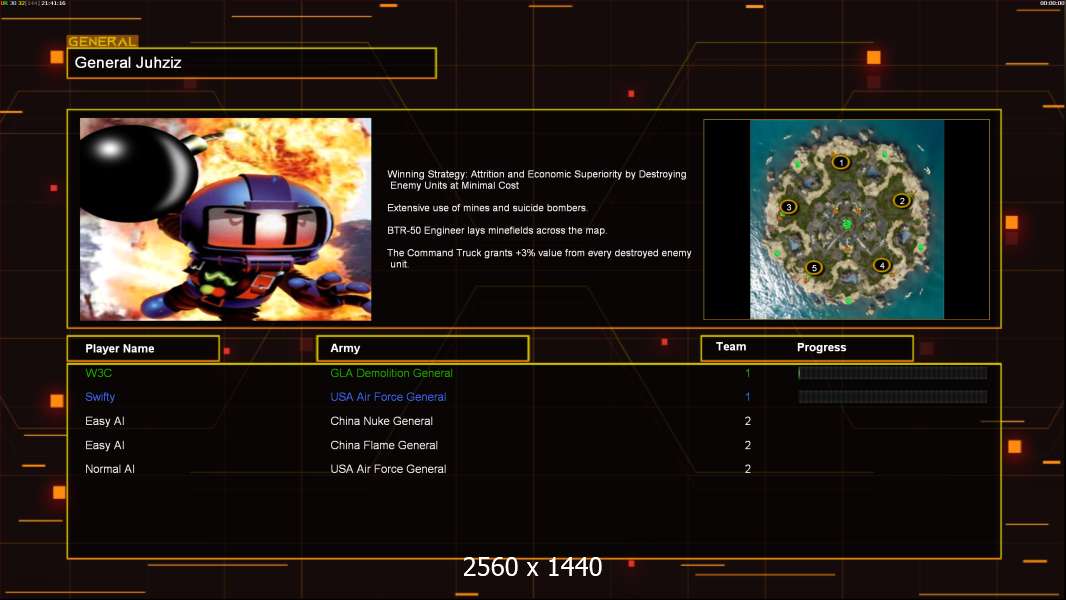Select player name W3C
This screenshot has height=600, width=1066.
click(99, 373)
